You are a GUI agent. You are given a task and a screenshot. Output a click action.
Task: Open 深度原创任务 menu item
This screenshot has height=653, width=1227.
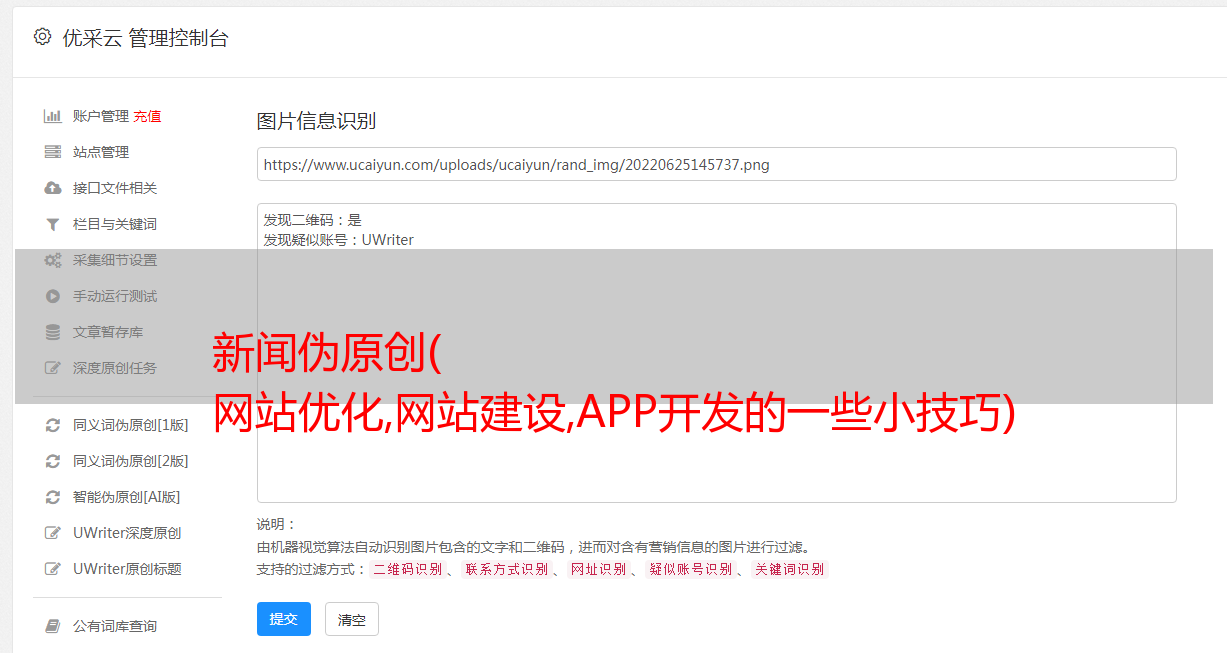click(115, 368)
